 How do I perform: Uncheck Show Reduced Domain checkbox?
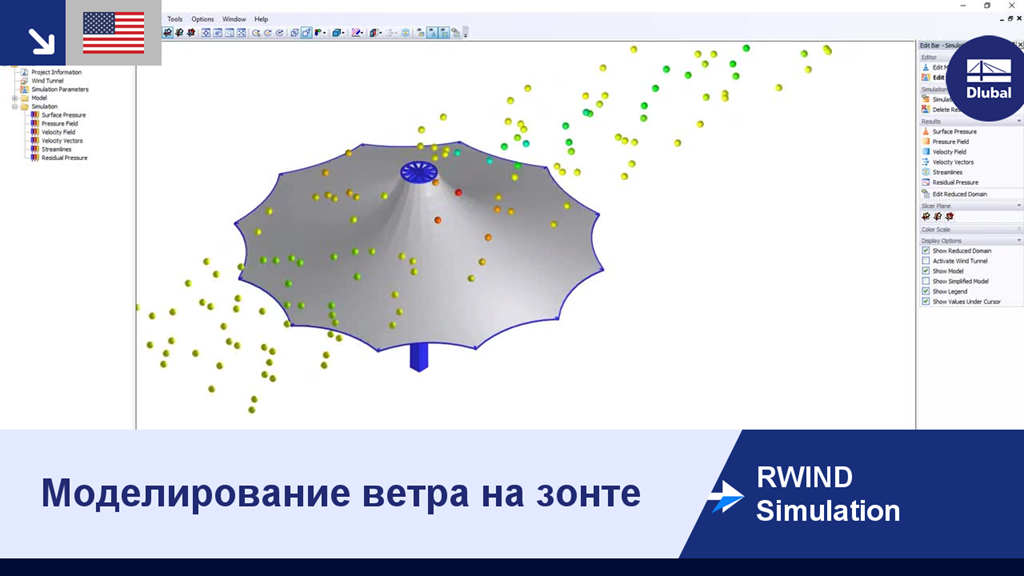(x=925, y=250)
